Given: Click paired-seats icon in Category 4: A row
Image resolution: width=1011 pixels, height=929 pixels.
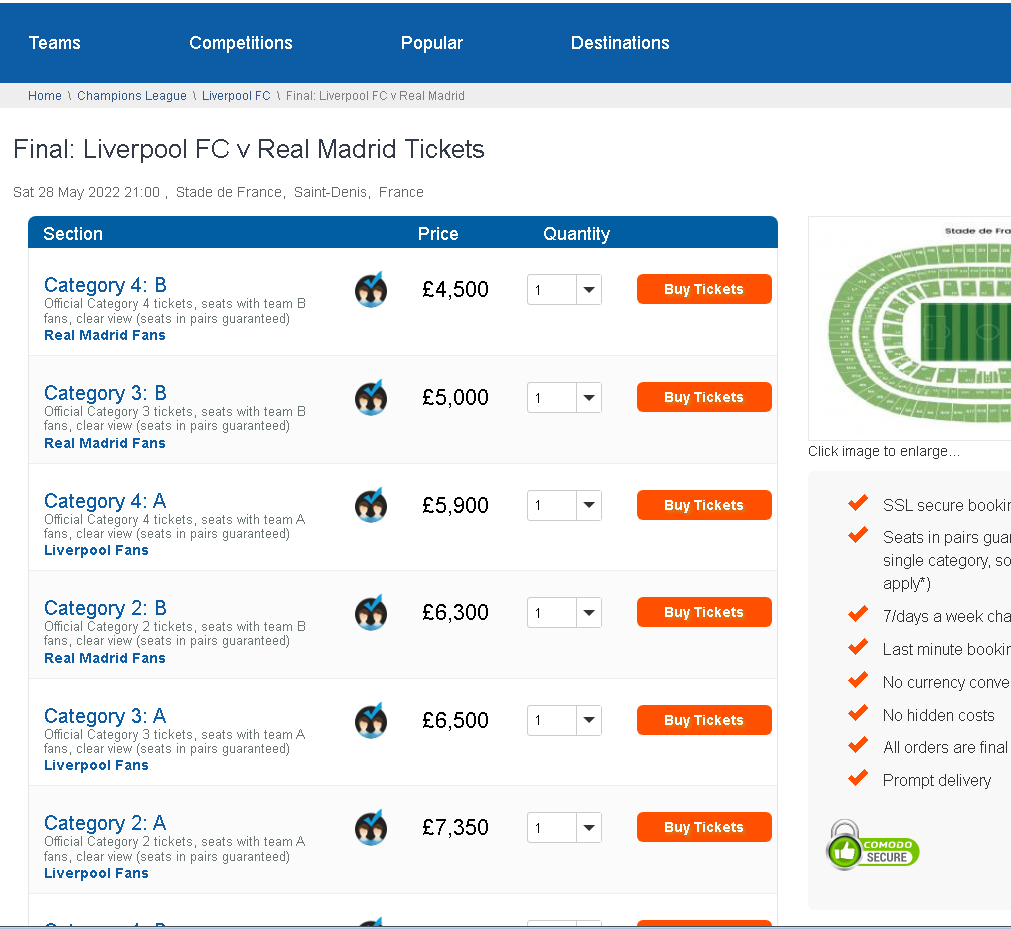Looking at the screenshot, I should pos(371,505).
